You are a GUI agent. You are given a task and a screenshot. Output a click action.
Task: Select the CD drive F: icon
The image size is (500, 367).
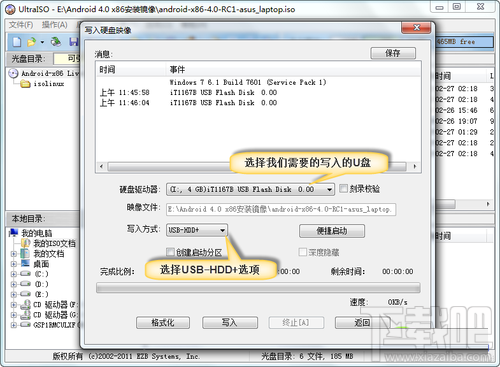pos(26,304)
